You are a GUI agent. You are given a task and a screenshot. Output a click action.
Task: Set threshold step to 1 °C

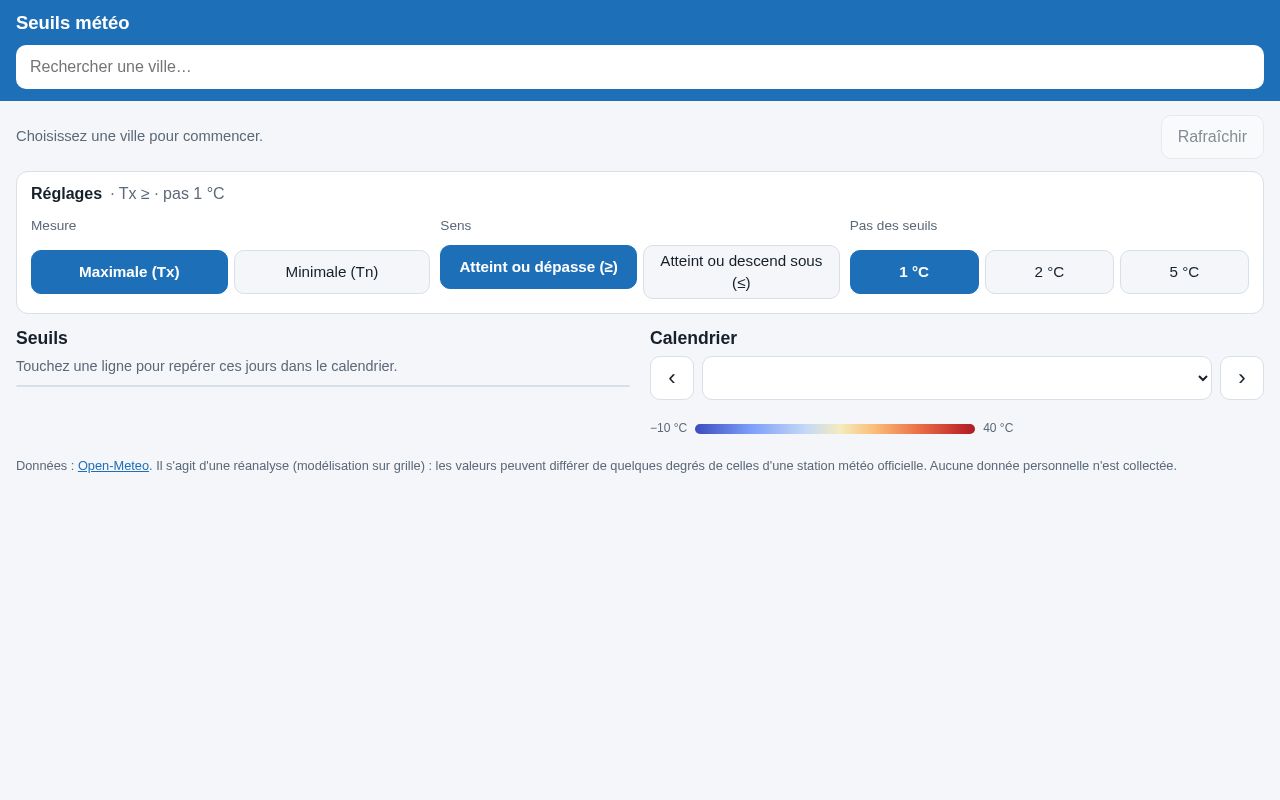tap(914, 272)
